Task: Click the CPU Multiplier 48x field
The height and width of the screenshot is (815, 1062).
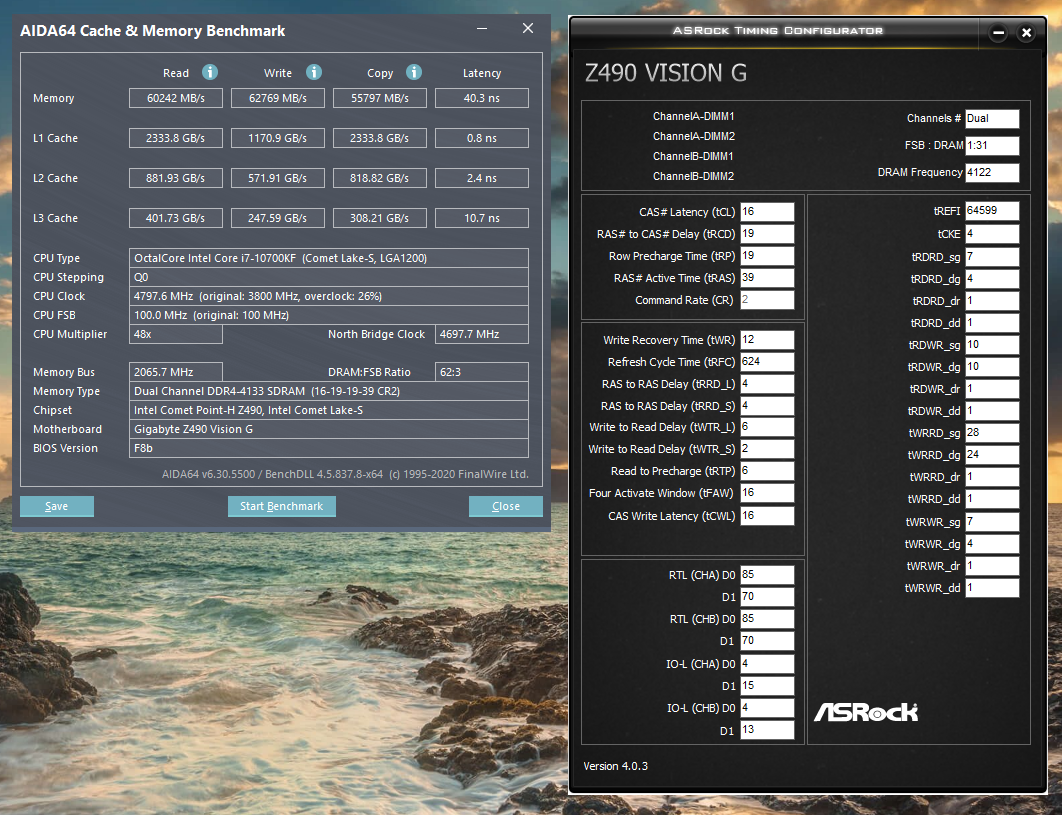Action: 176,334
